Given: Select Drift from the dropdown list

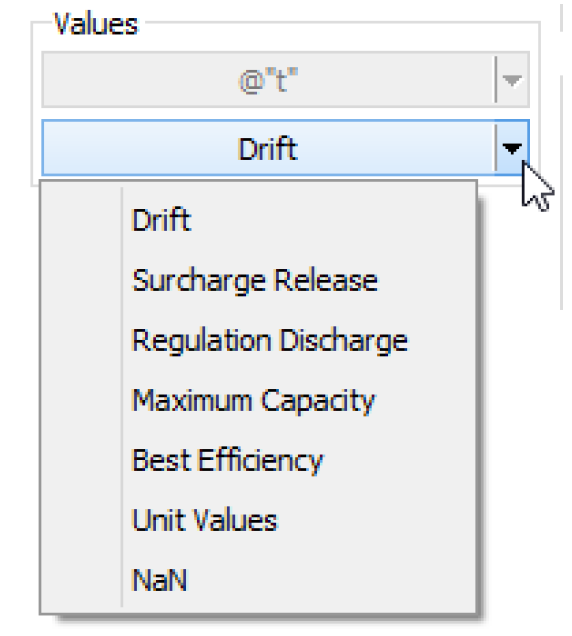Looking at the screenshot, I should 161,220.
